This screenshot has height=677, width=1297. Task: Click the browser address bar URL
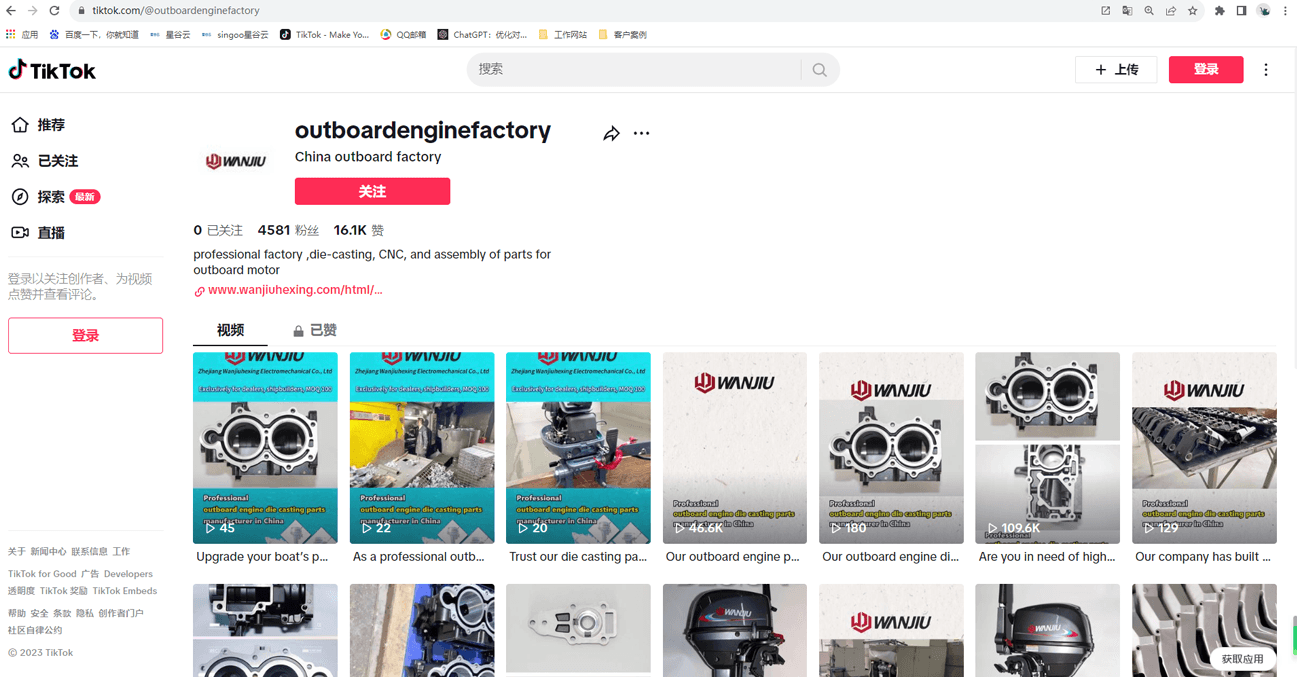pos(176,11)
